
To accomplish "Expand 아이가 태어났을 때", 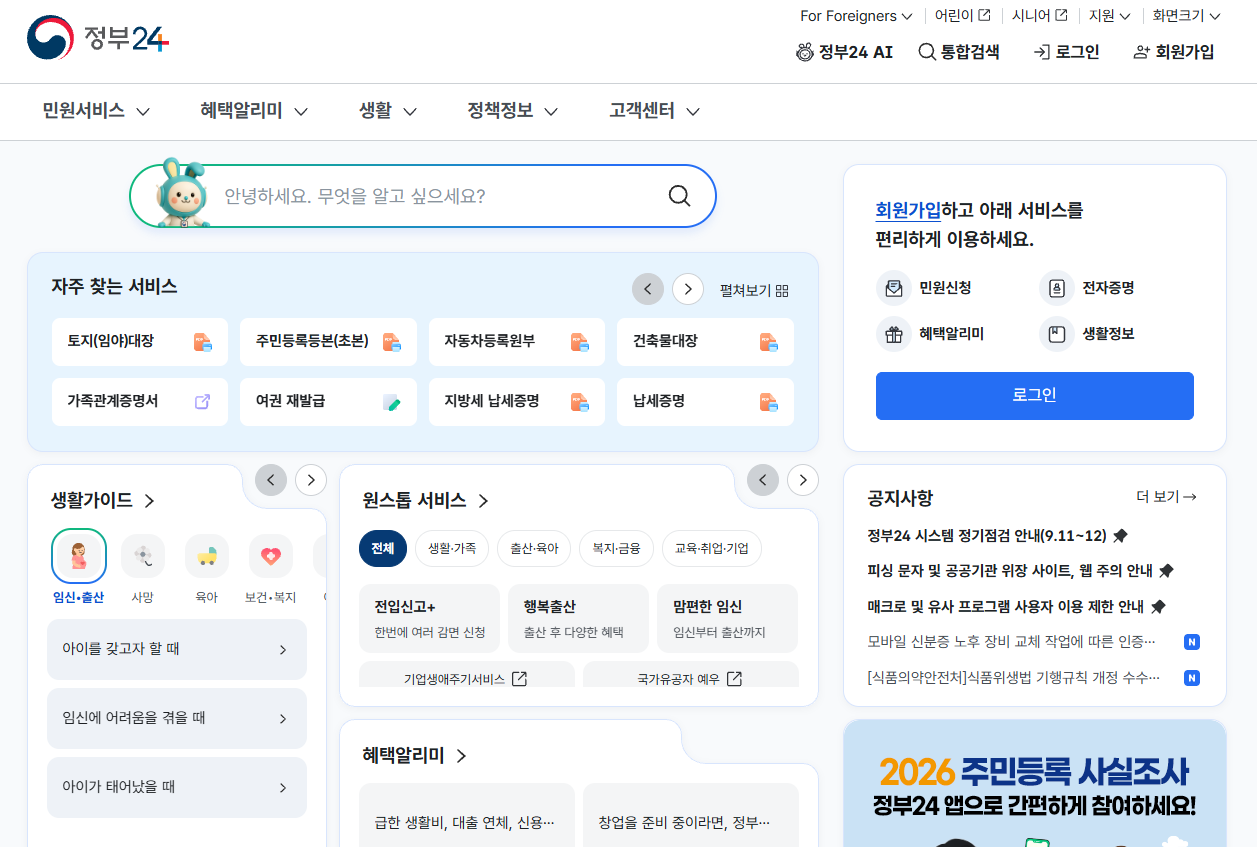I will pos(177,788).
